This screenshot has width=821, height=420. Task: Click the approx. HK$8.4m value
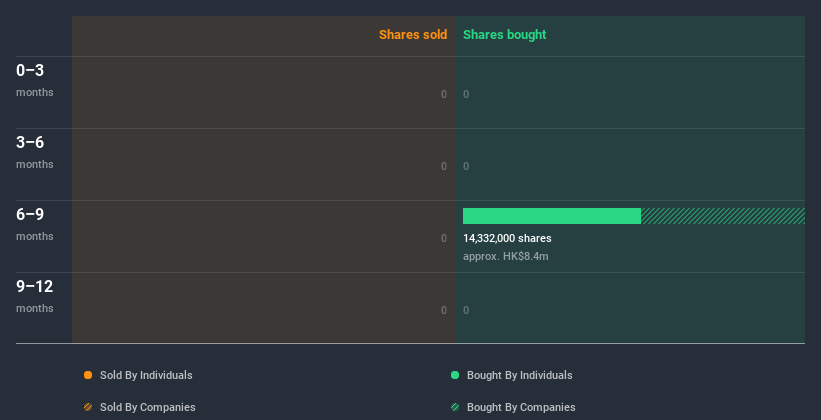point(506,257)
